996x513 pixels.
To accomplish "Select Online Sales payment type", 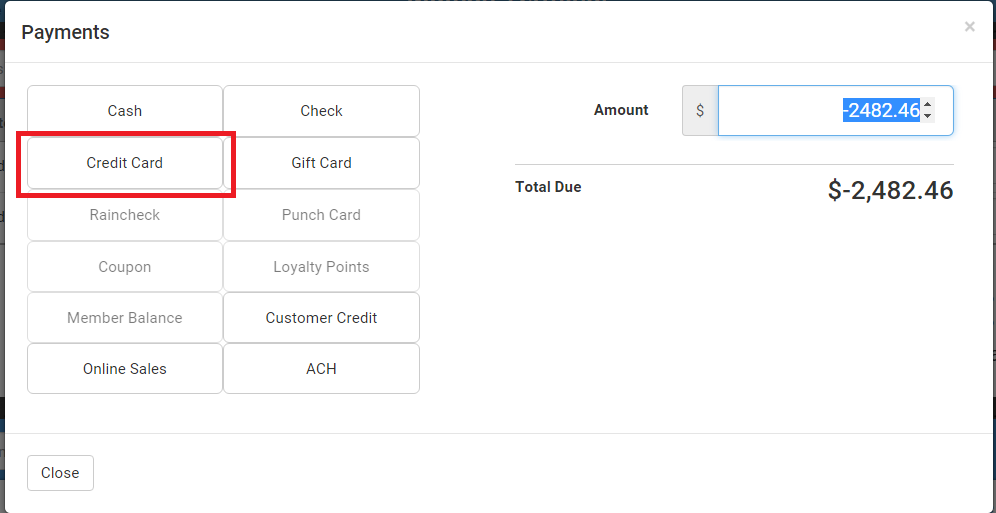I will pos(125,369).
